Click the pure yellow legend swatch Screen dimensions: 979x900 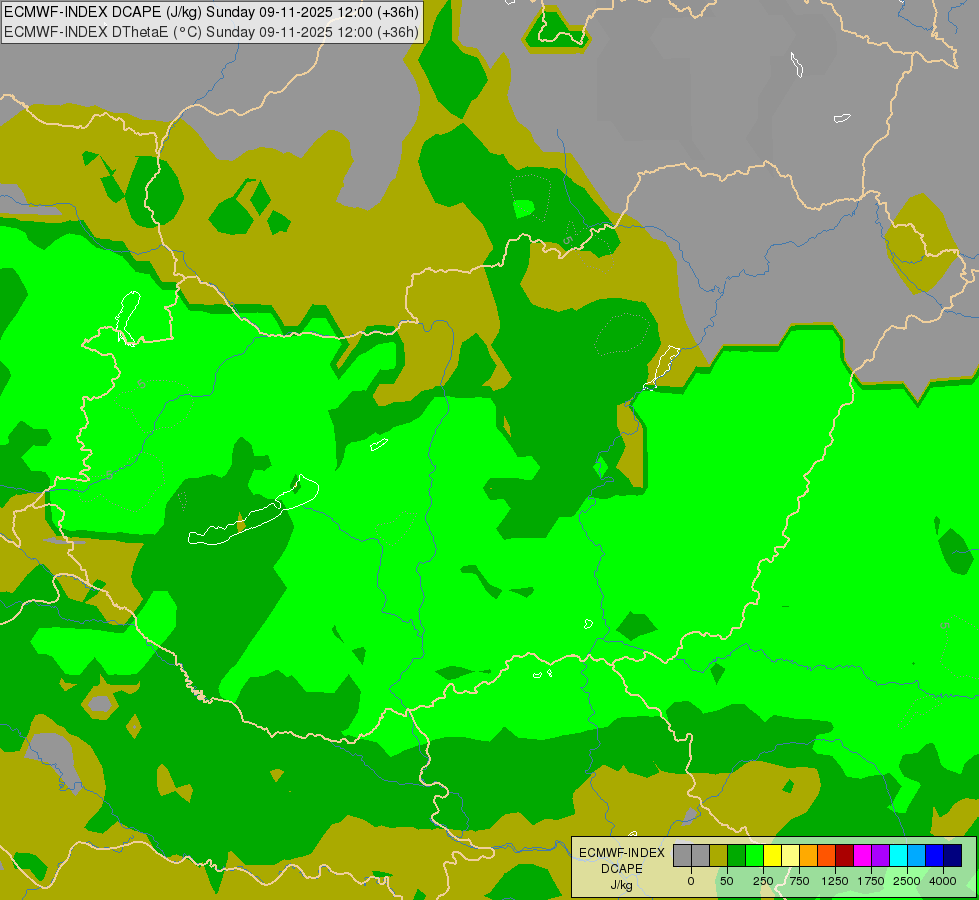click(x=772, y=855)
